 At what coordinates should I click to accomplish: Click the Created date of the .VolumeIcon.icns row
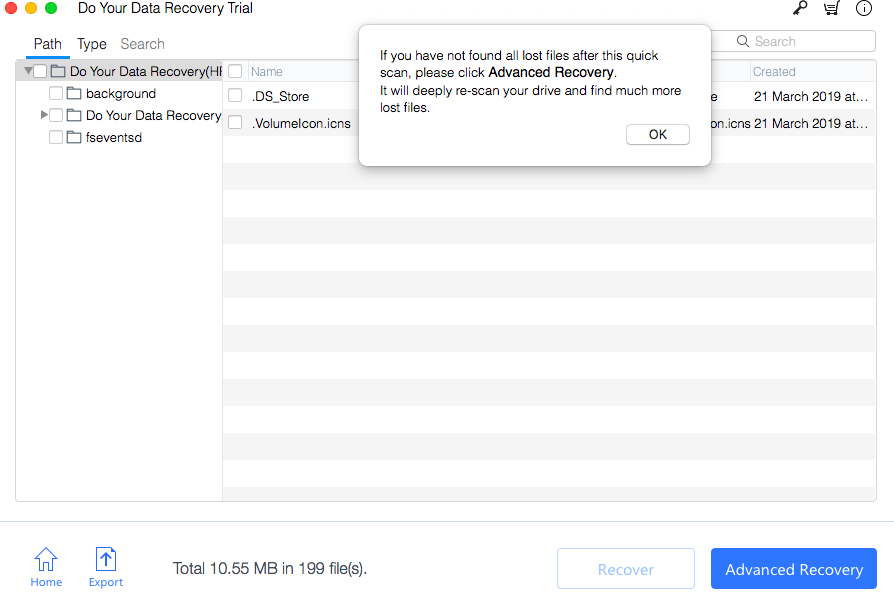click(811, 123)
